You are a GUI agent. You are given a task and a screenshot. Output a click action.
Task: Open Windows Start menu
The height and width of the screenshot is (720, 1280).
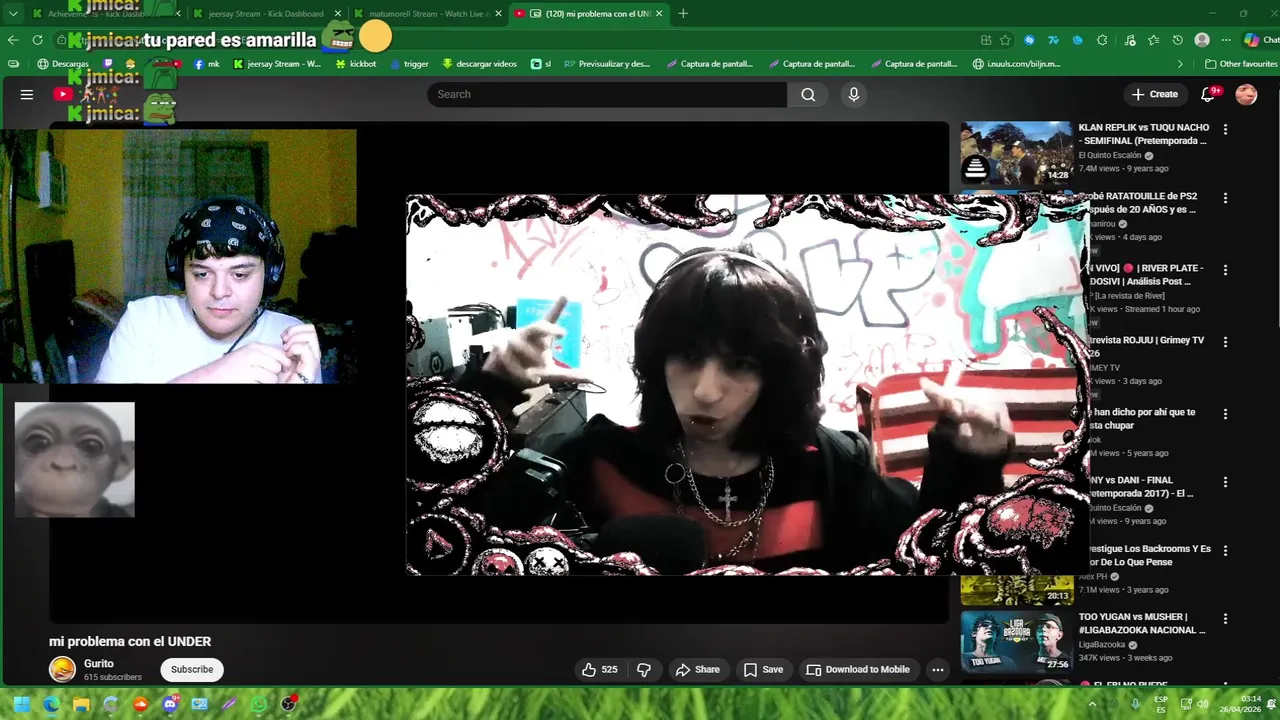[21, 704]
